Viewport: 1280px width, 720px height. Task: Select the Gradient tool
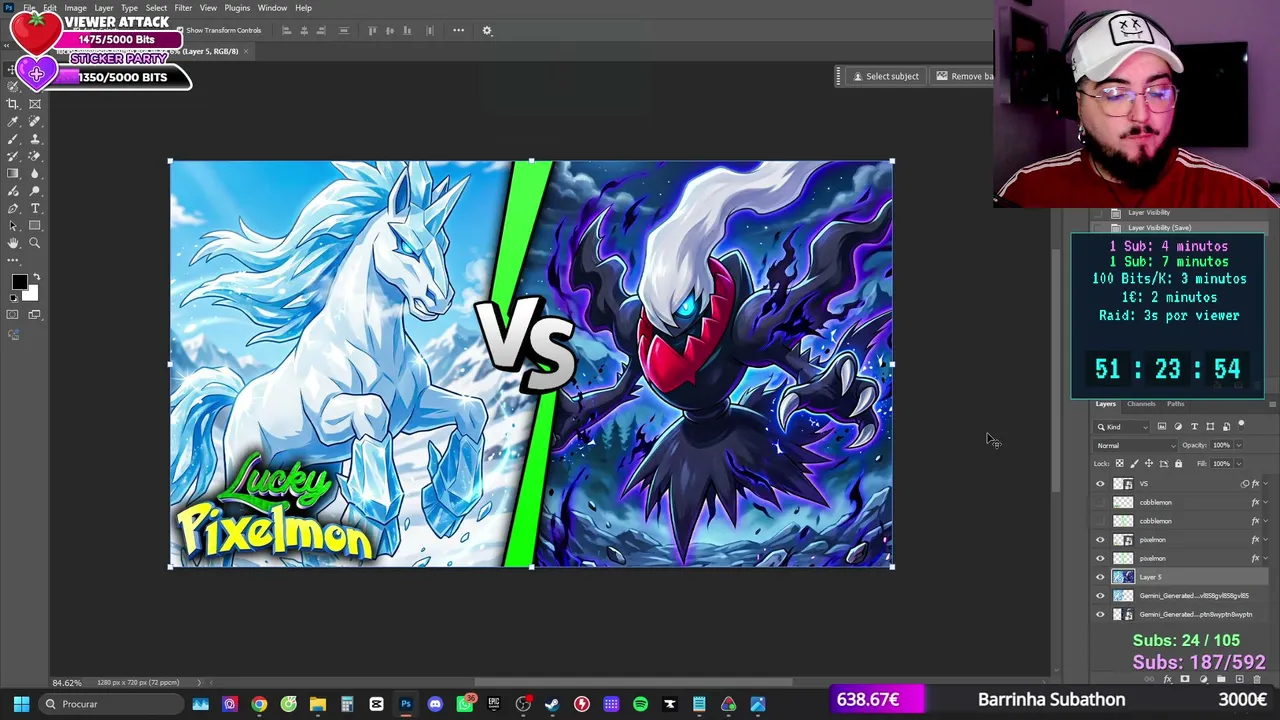click(13, 173)
